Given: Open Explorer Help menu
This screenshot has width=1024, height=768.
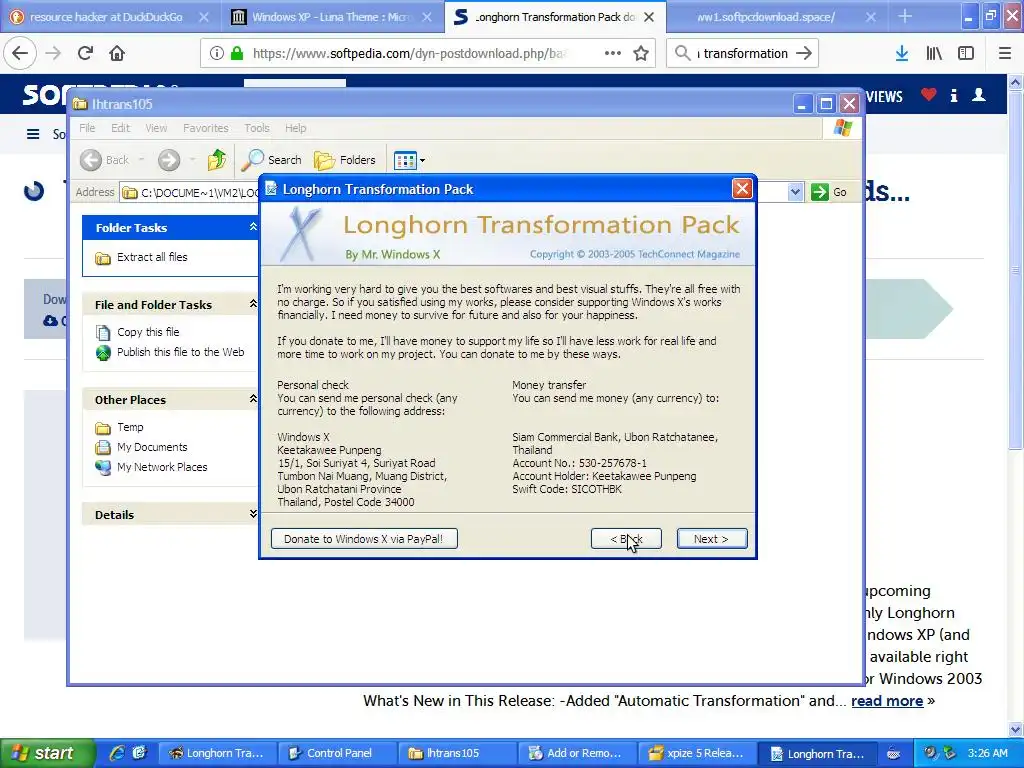Looking at the screenshot, I should tap(295, 128).
